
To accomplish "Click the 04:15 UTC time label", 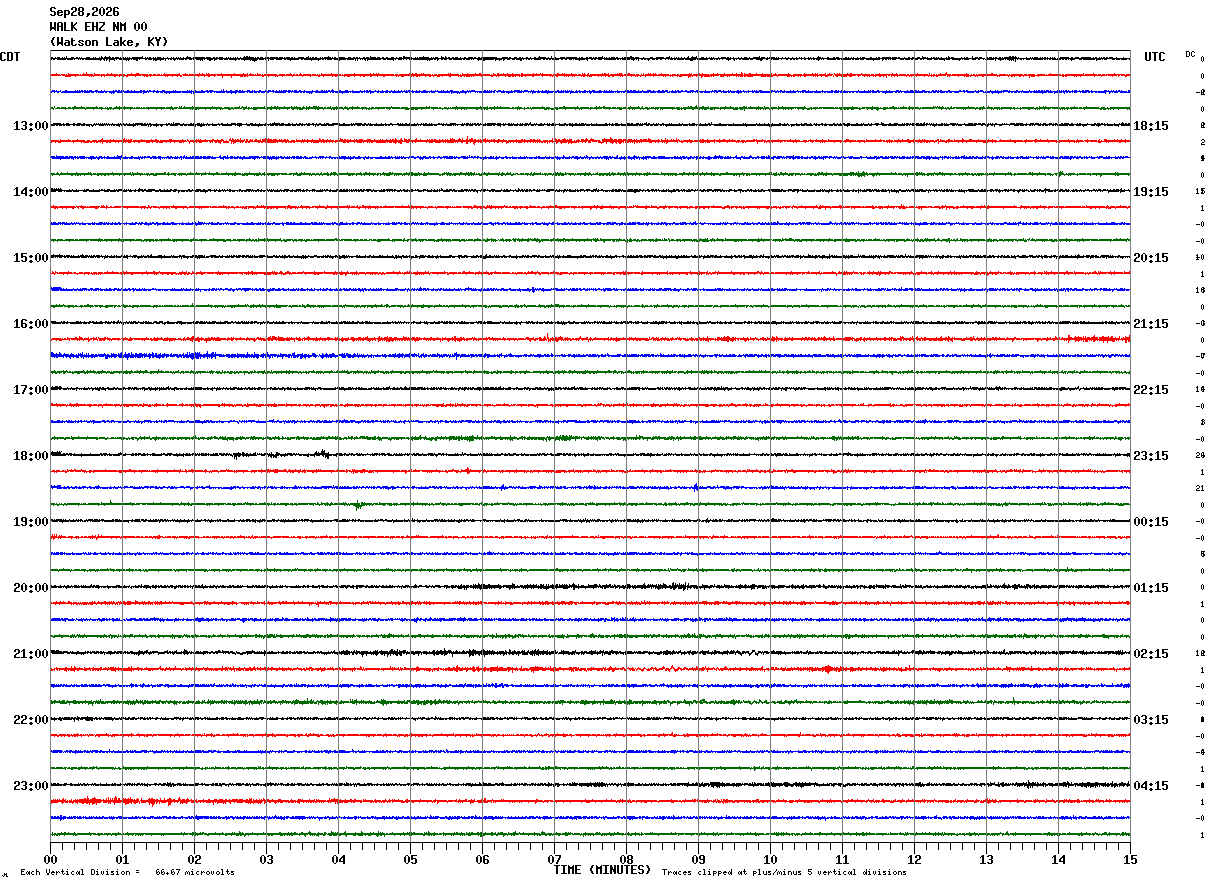I will pos(1151,786).
